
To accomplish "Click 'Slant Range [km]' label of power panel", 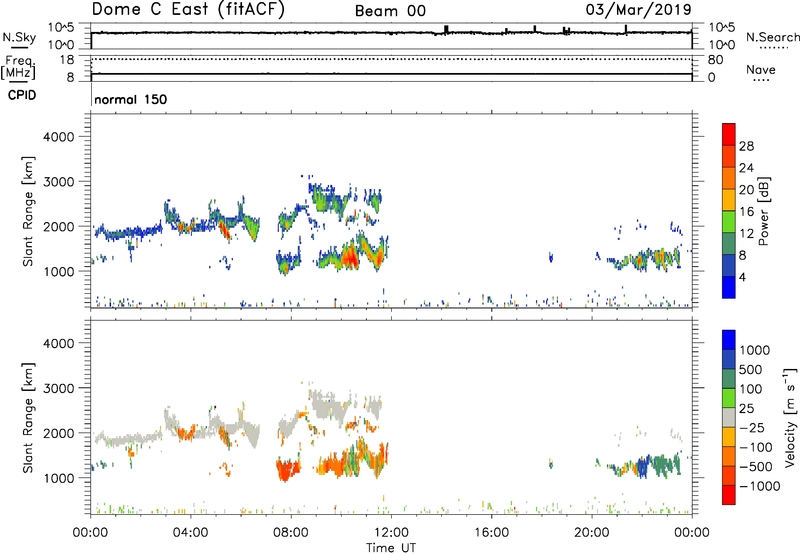I will click(28, 211).
